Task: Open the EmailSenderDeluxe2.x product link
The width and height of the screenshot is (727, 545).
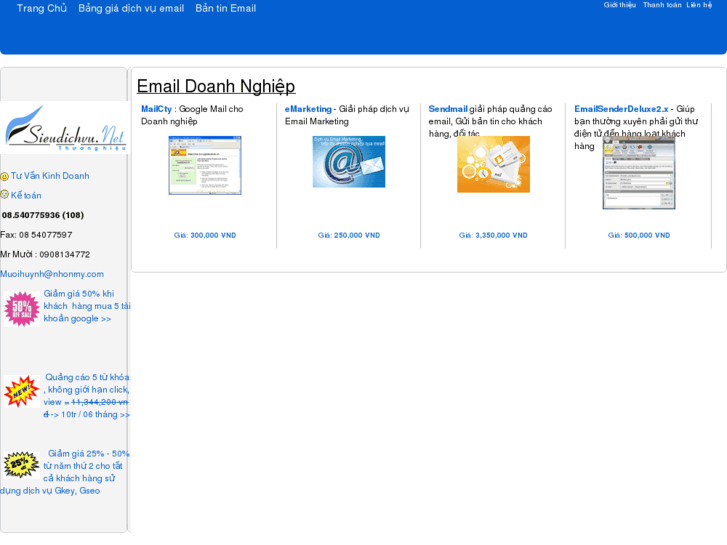Action: pos(621,109)
